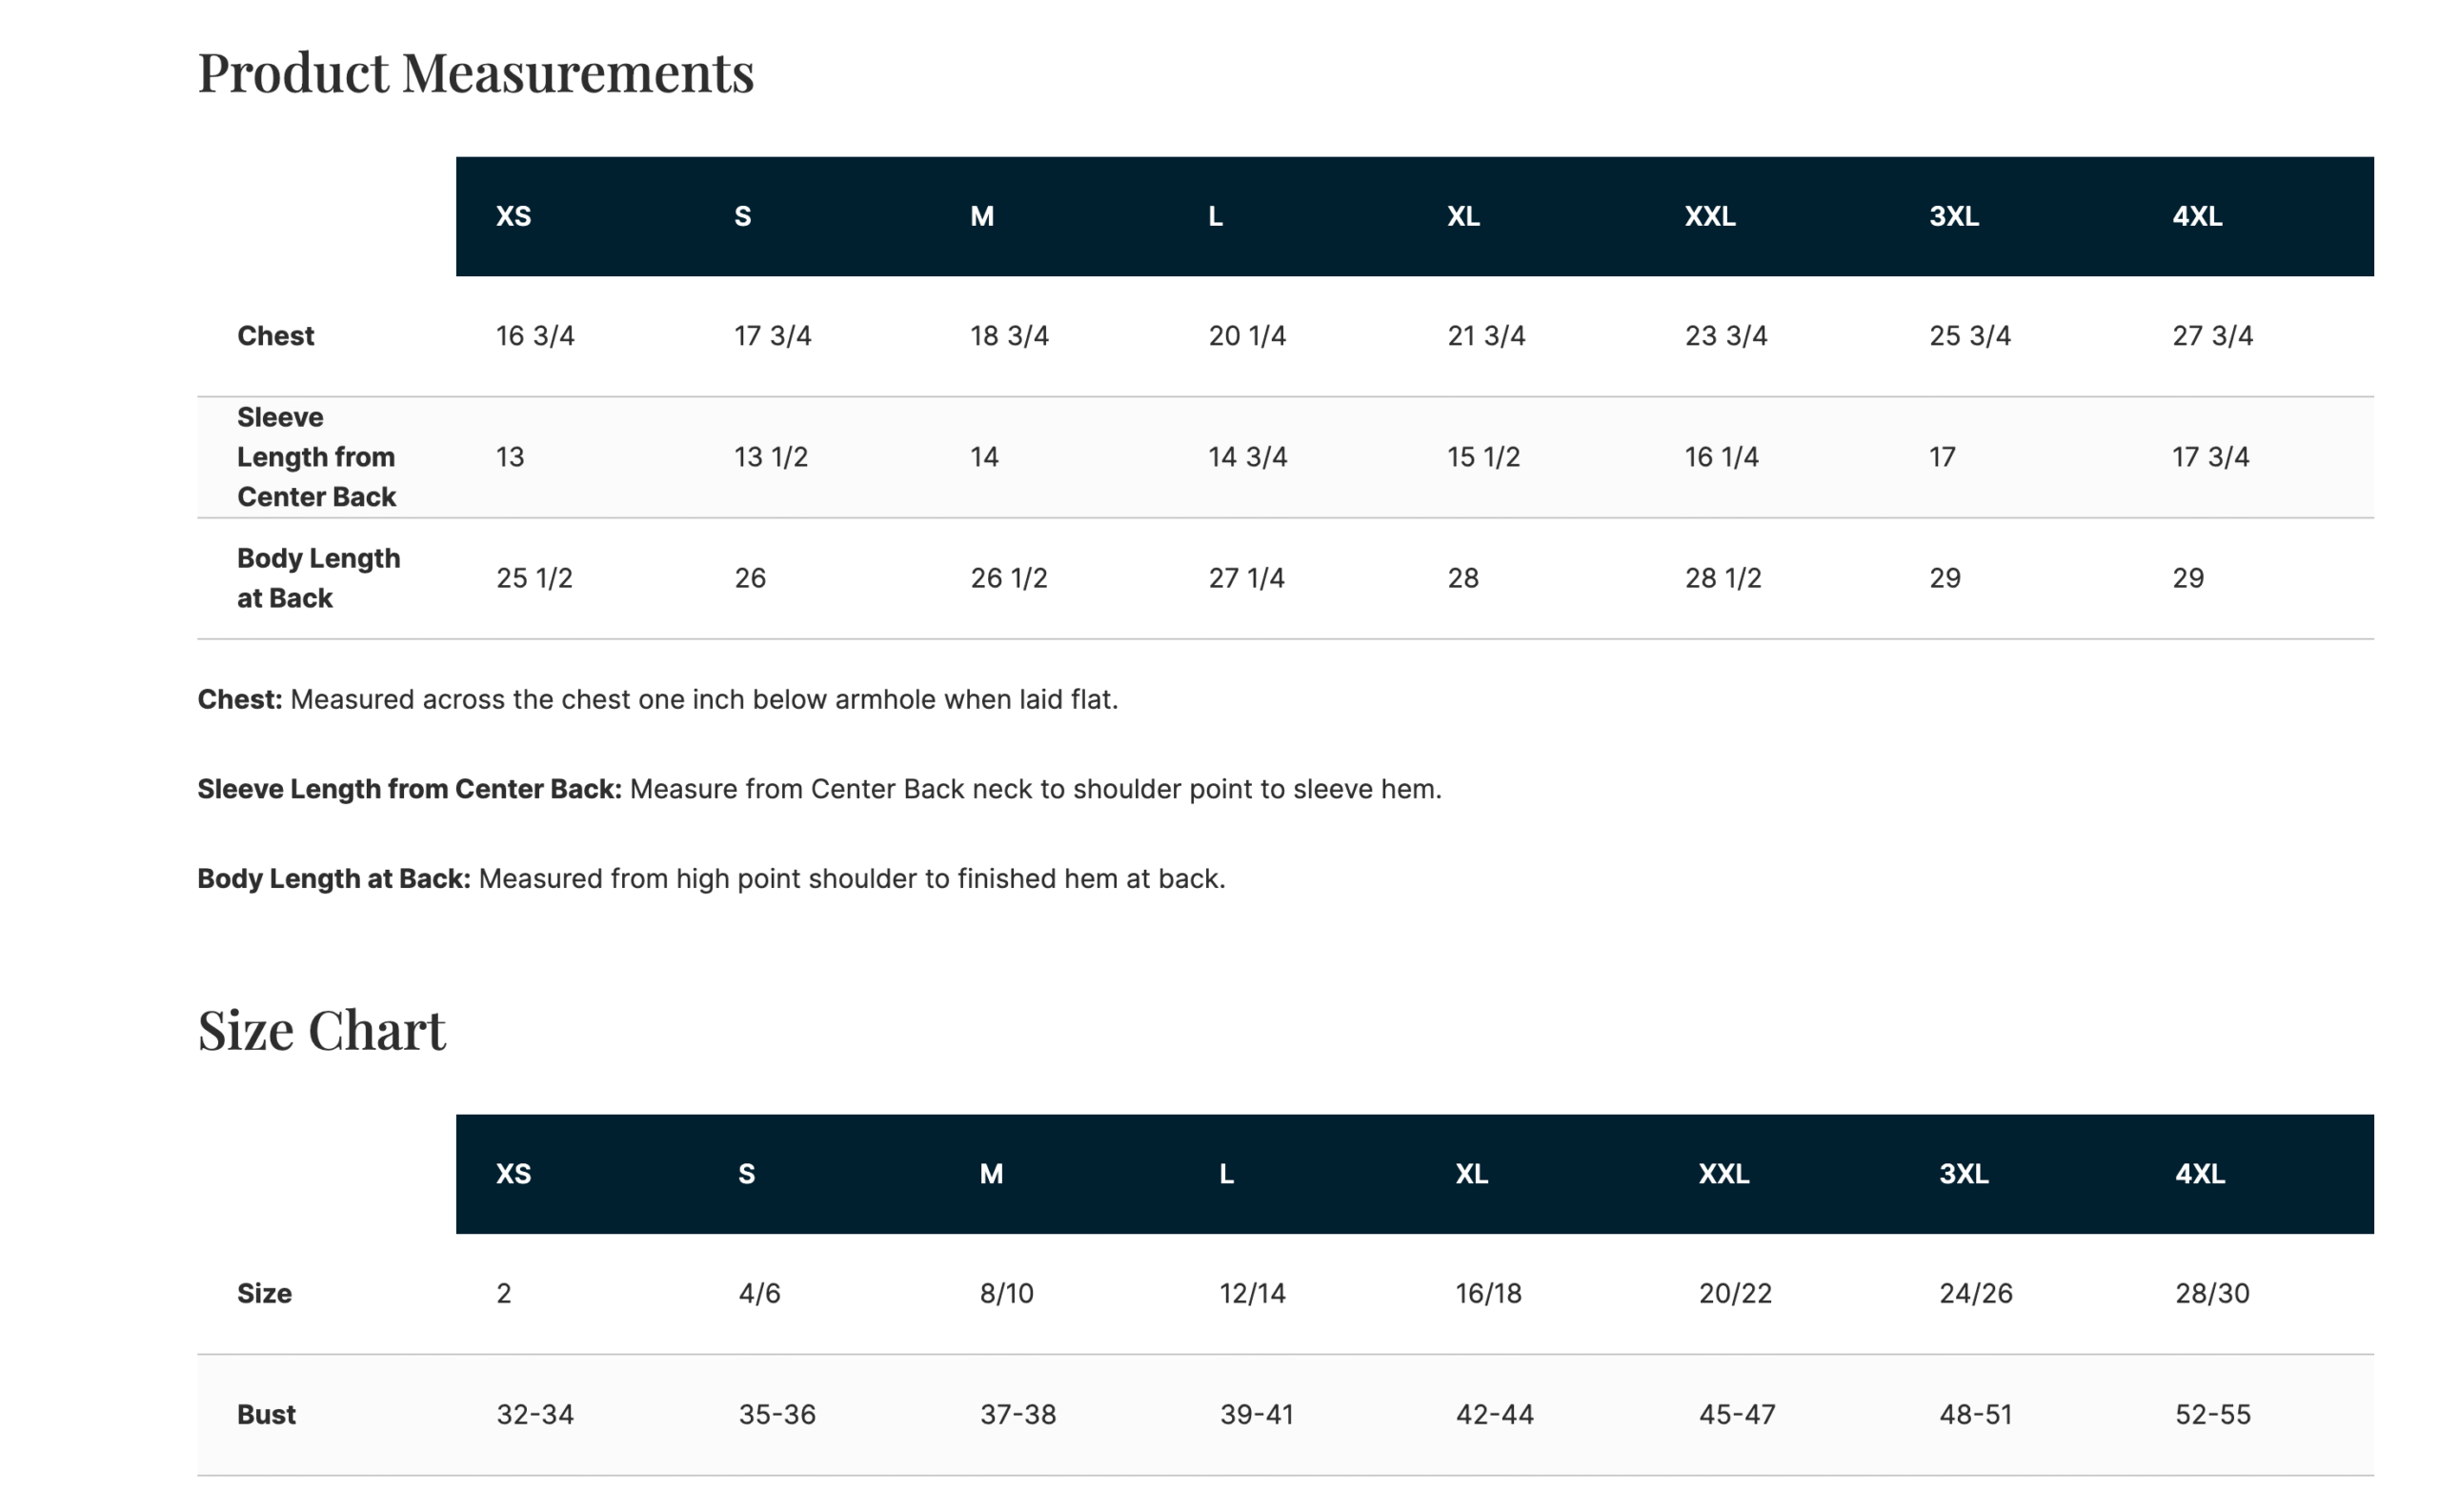This screenshot has width=2439, height=1512.
Task: Select the 15 1/2 sleeve length value
Action: point(1483,457)
